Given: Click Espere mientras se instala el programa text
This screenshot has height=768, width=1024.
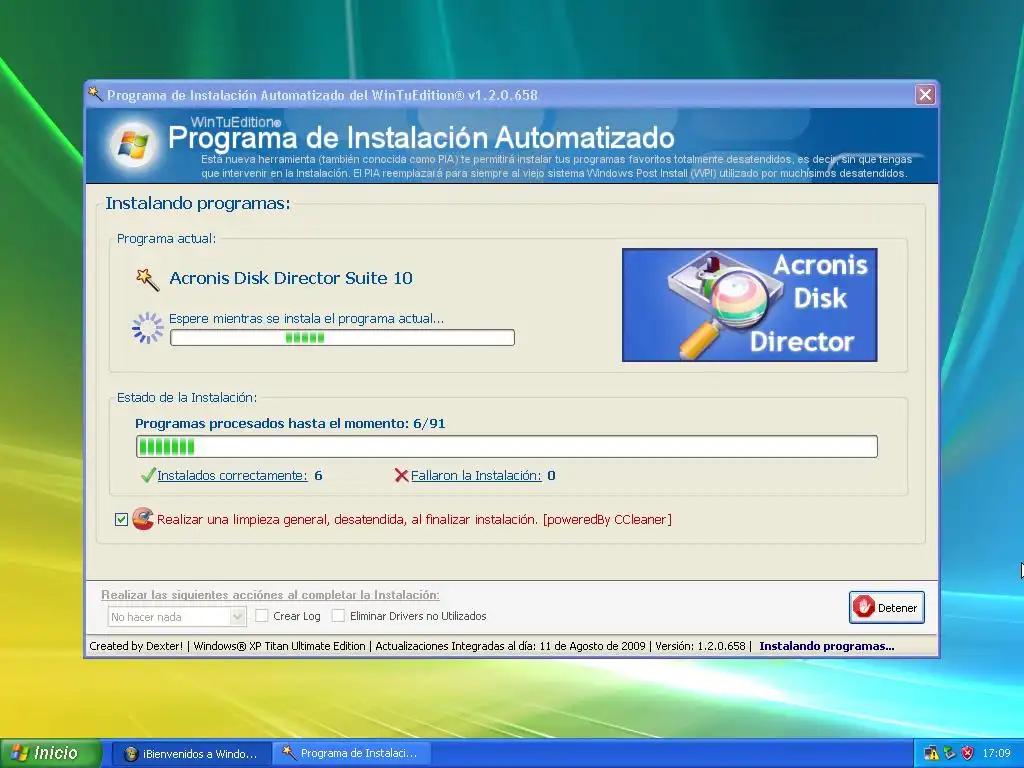Looking at the screenshot, I should [x=306, y=319].
